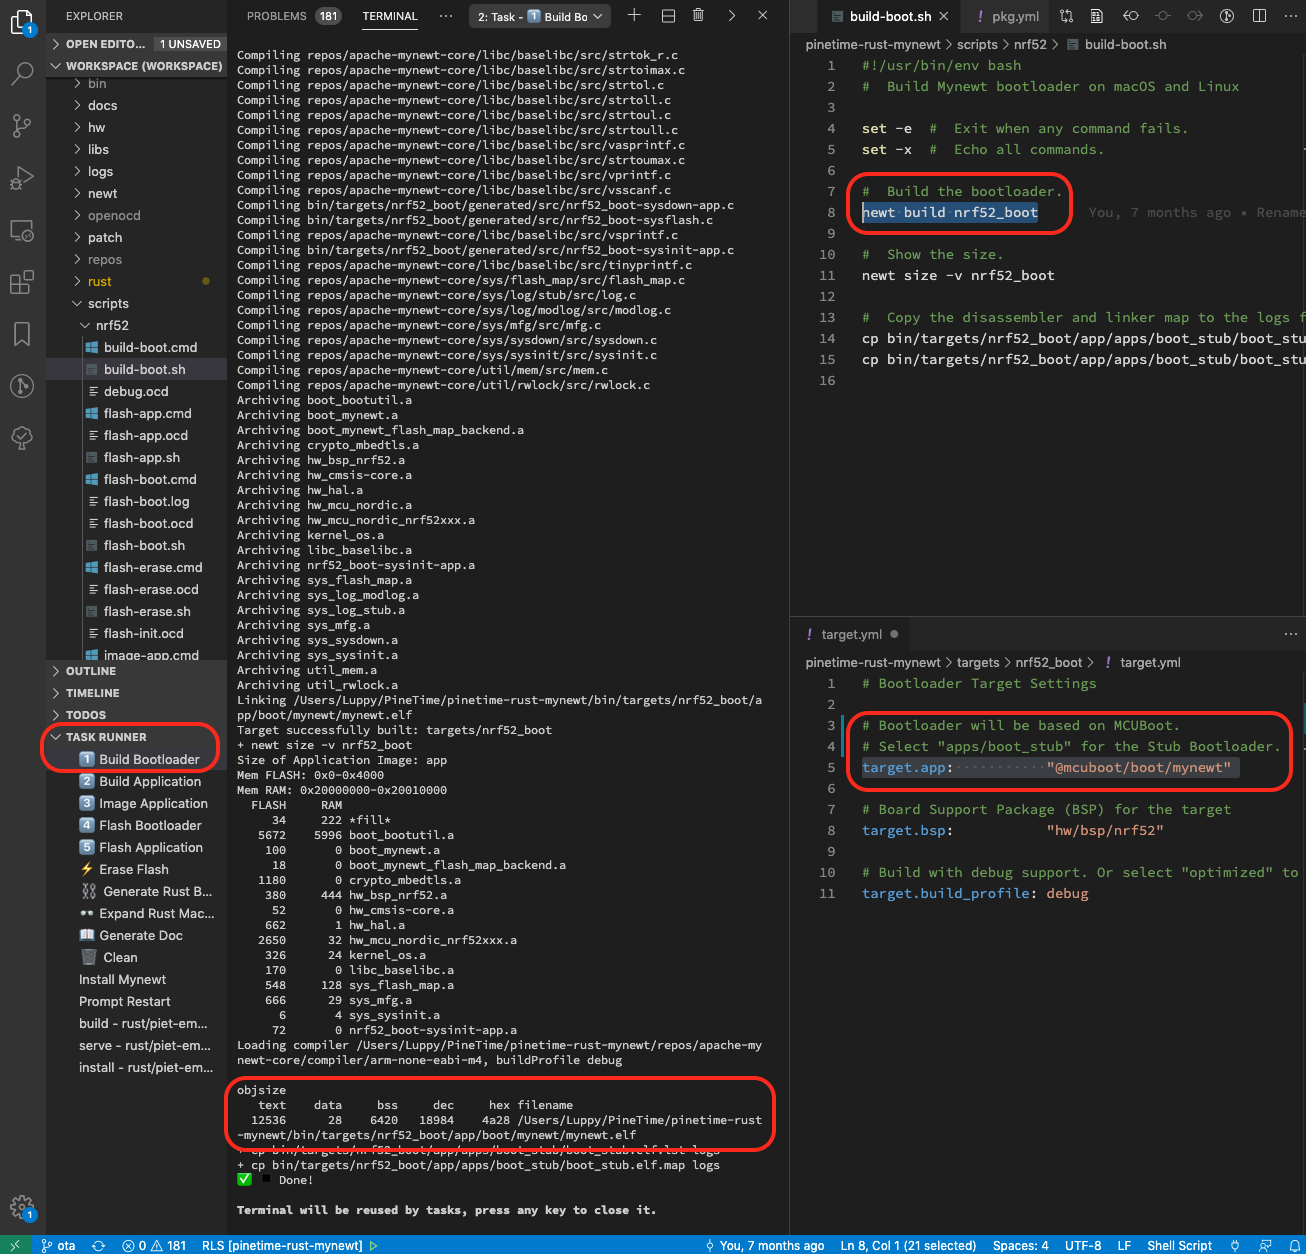Add a new terminal with plus icon
Image resolution: width=1306 pixels, height=1254 pixels.
pyautogui.click(x=634, y=16)
